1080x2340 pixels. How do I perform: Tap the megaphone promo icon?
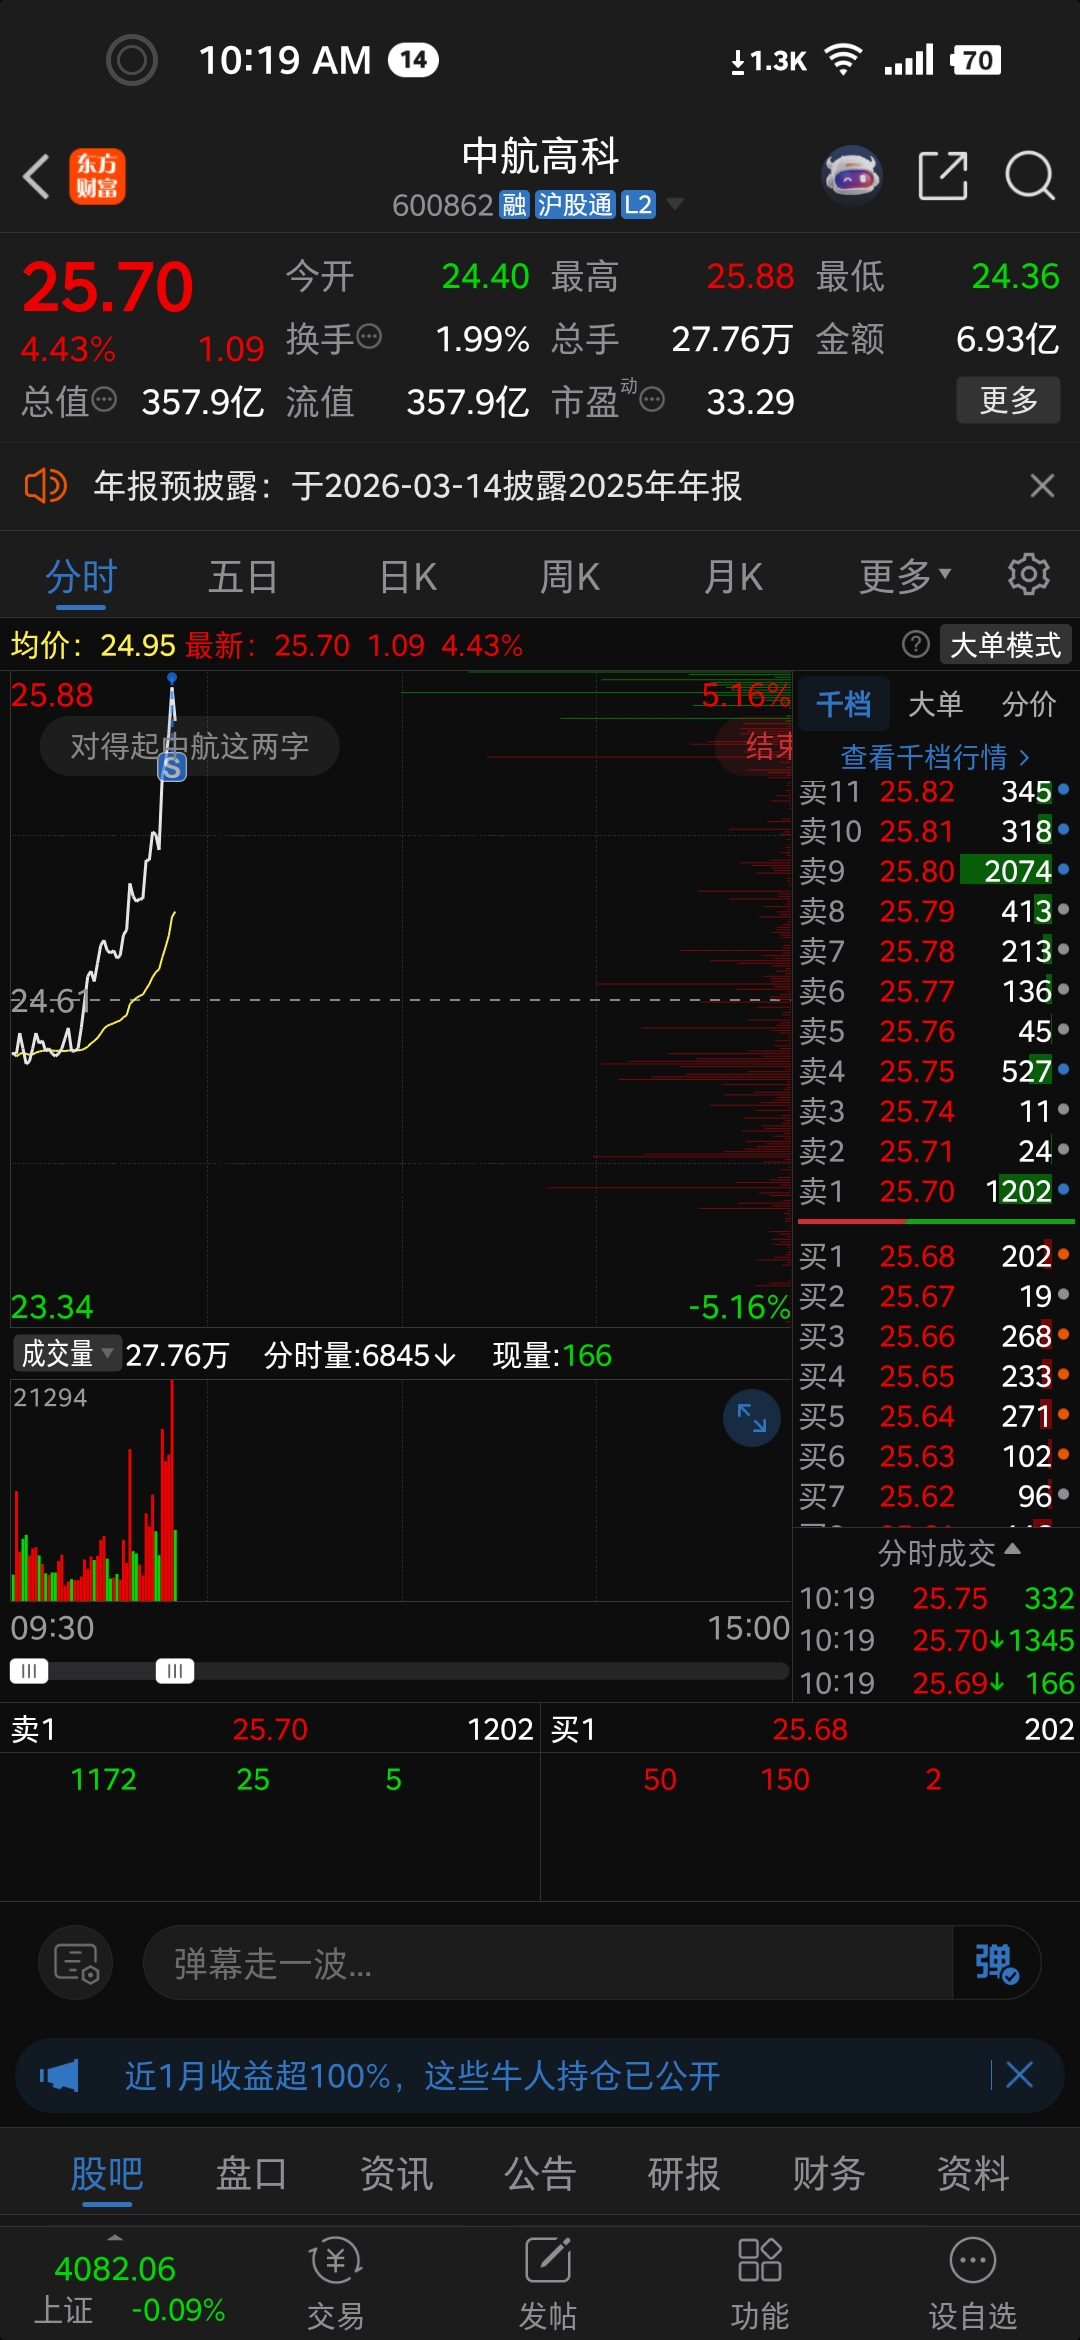pos(59,2076)
